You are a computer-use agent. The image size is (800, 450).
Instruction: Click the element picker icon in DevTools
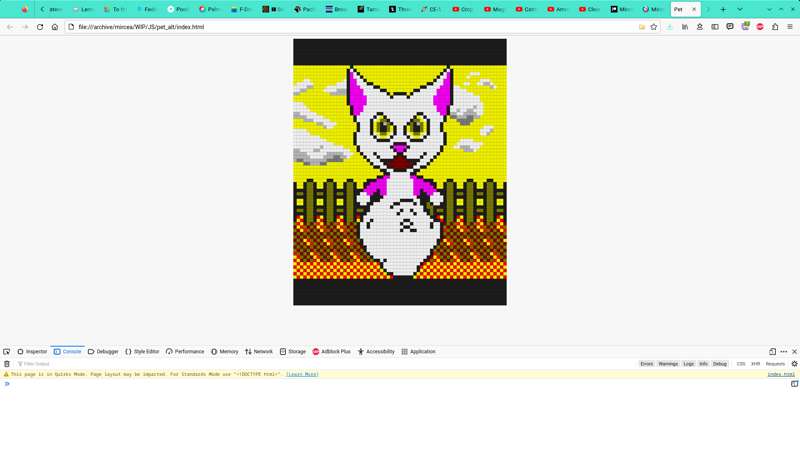pos(7,352)
